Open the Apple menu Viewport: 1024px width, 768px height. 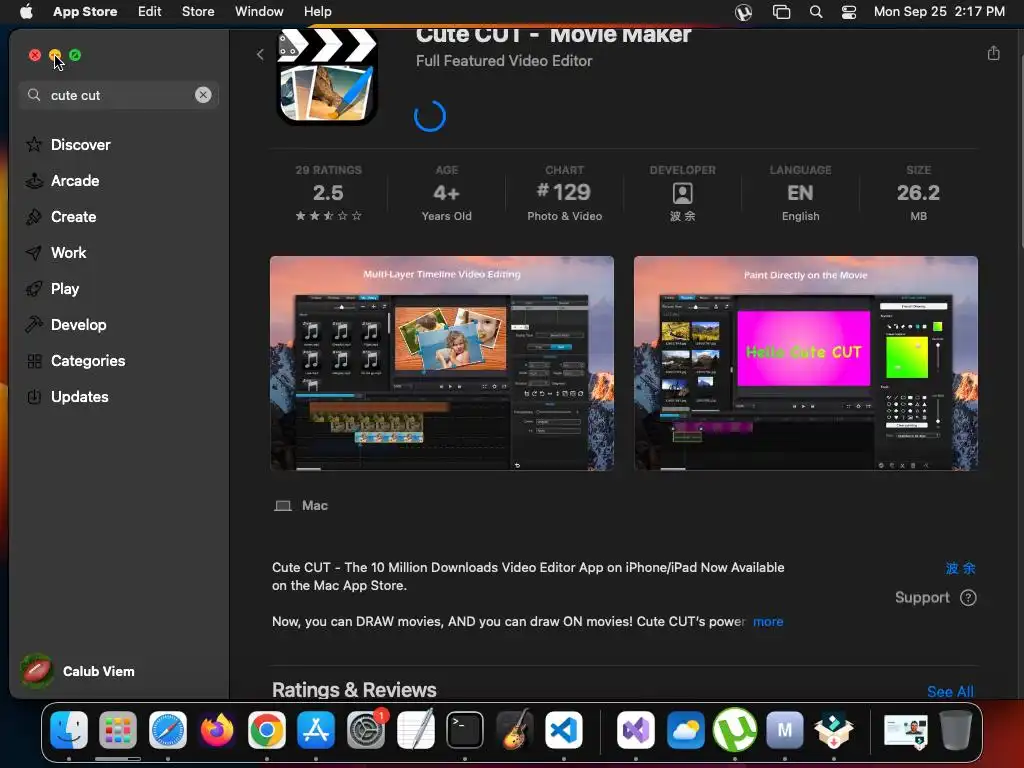pos(26,11)
